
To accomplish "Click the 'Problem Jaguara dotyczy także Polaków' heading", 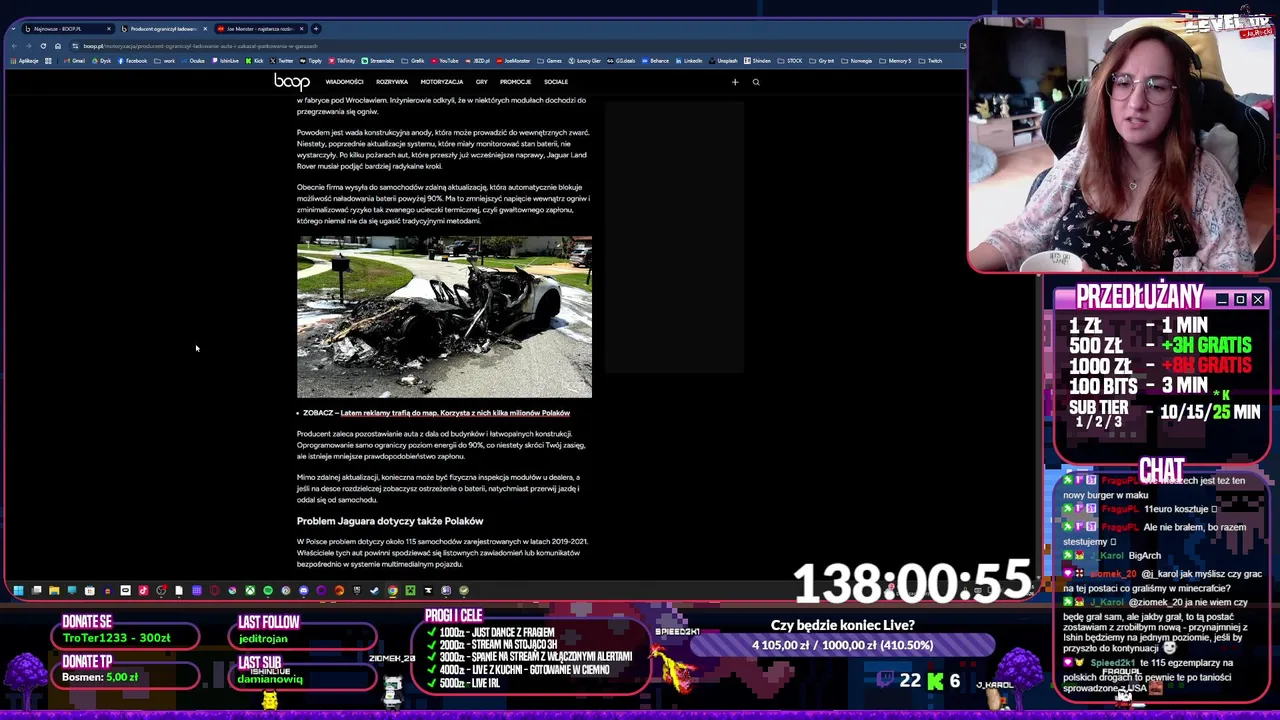I will [x=390, y=521].
